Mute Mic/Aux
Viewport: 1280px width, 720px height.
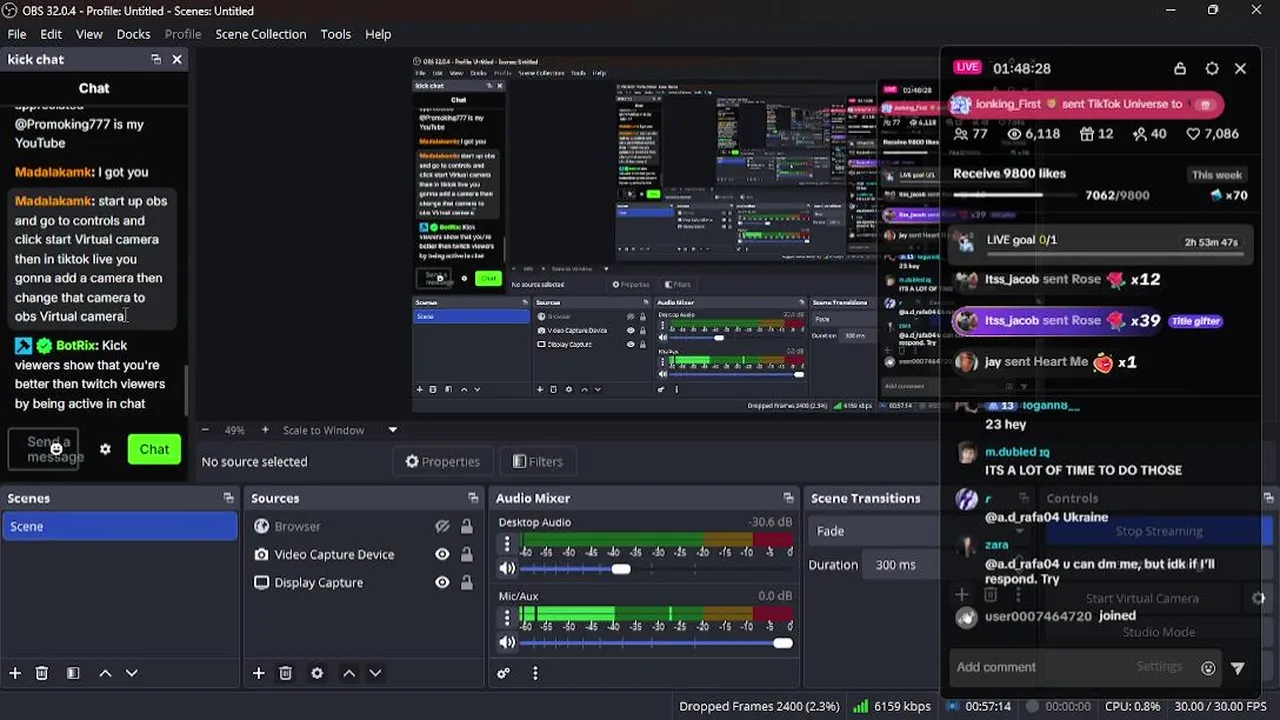[x=507, y=642]
